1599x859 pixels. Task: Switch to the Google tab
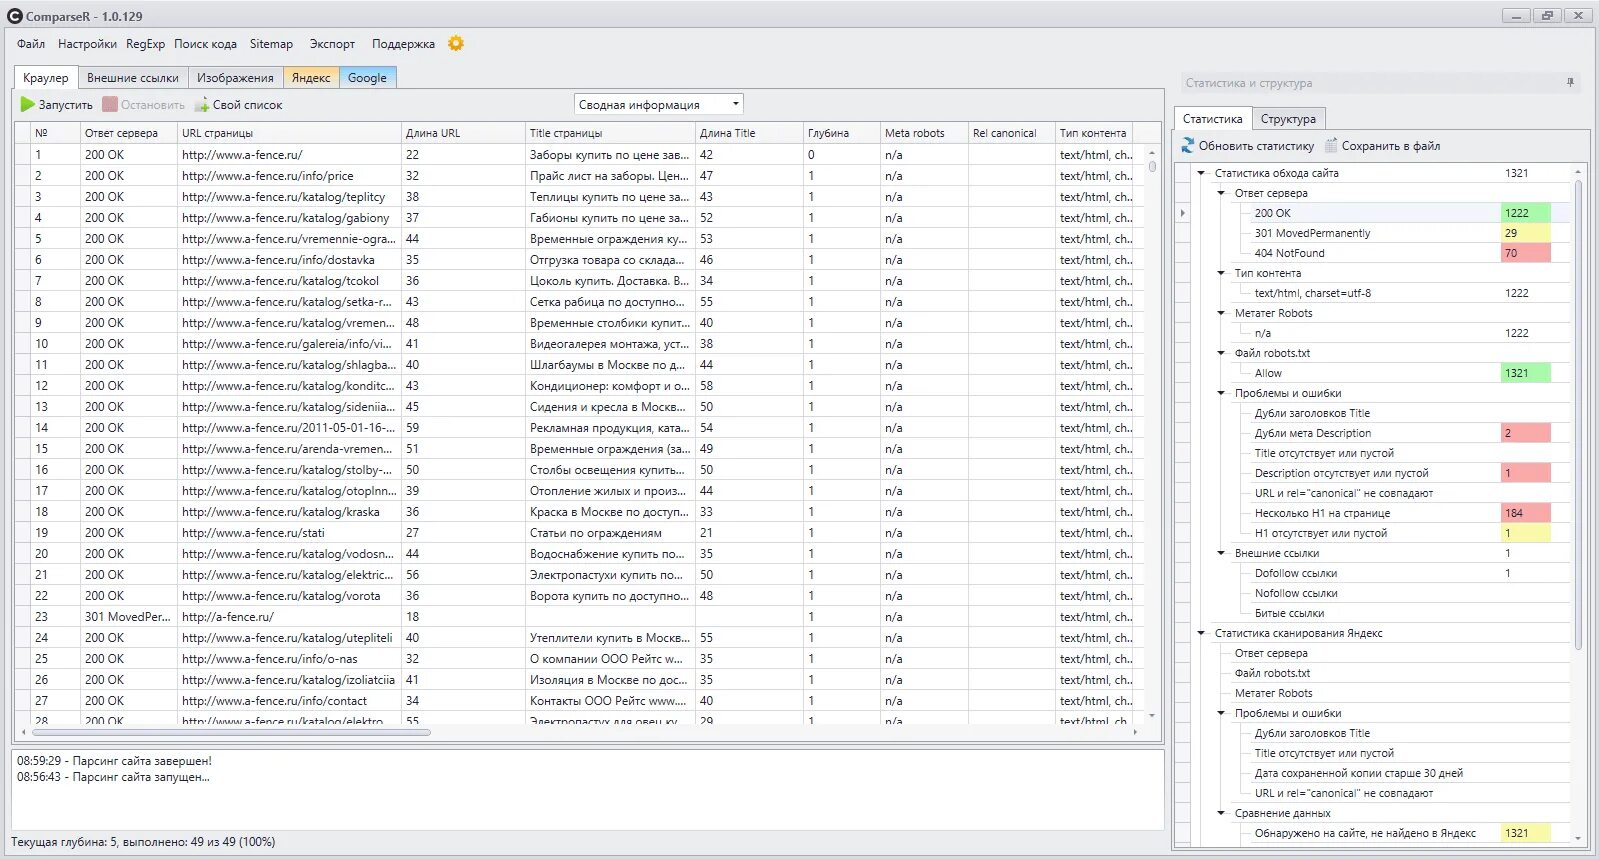pos(367,77)
